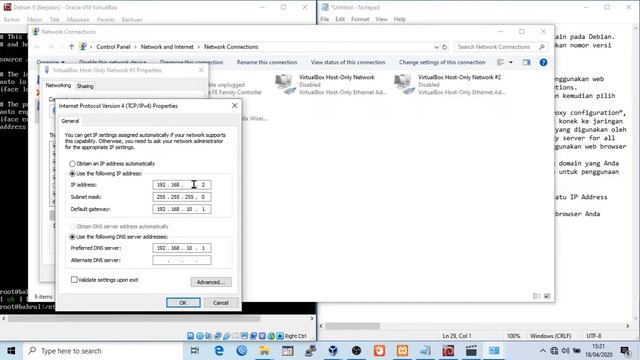Launch Microsoft Edge from taskbar
This screenshot has width=640, height=360.
tap(219, 351)
